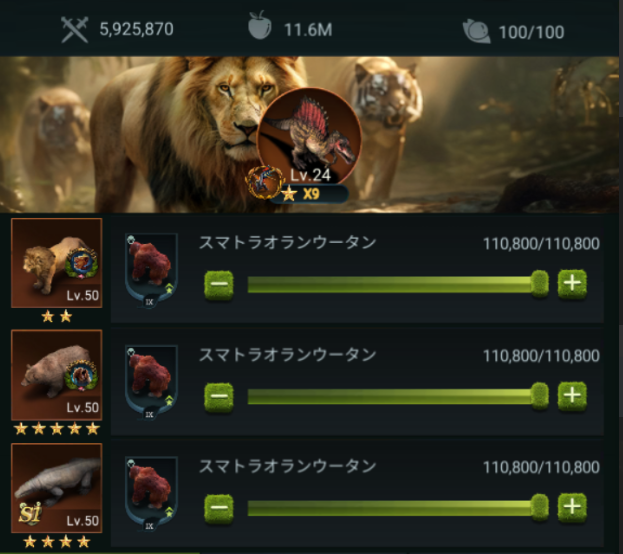This screenshot has width=623, height=554.
Task: Select the lion Lv.50 leader card
Action: click(56, 263)
